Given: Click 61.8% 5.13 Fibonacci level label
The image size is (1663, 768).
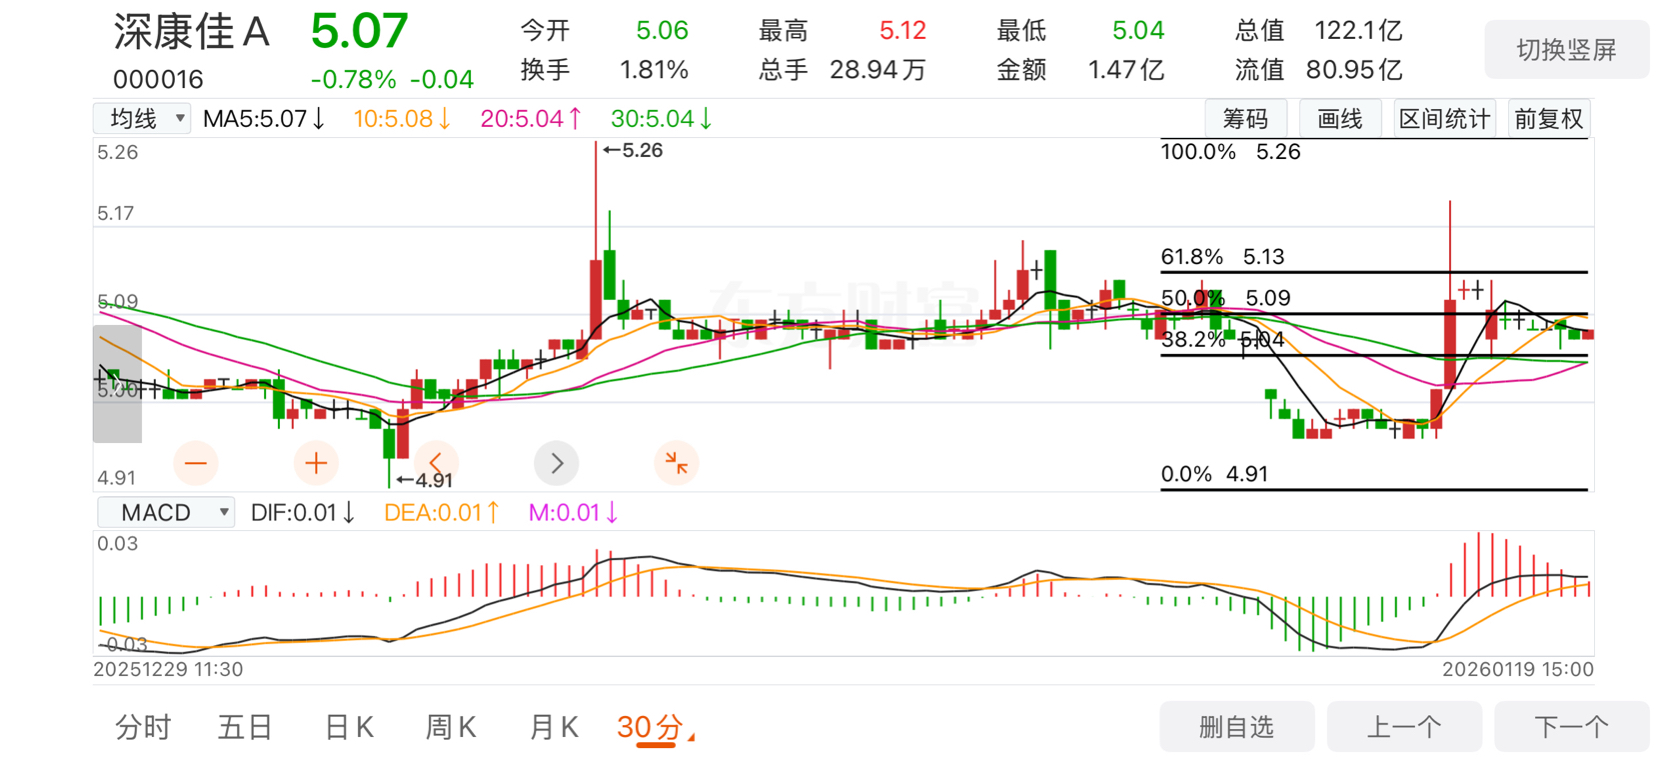Looking at the screenshot, I should (1222, 257).
